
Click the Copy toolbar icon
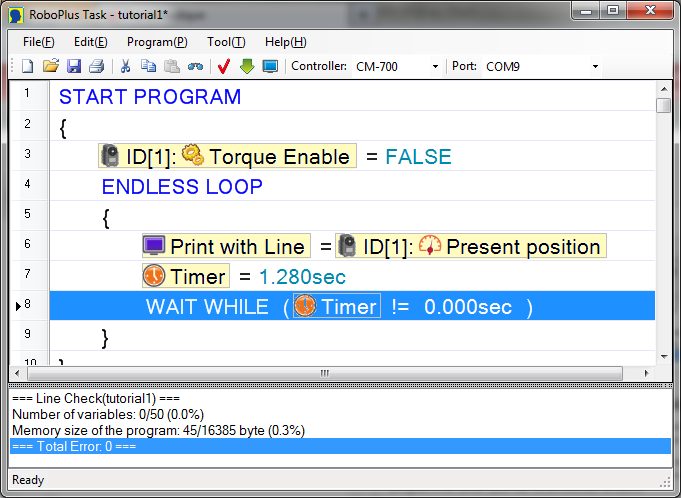(x=149, y=67)
